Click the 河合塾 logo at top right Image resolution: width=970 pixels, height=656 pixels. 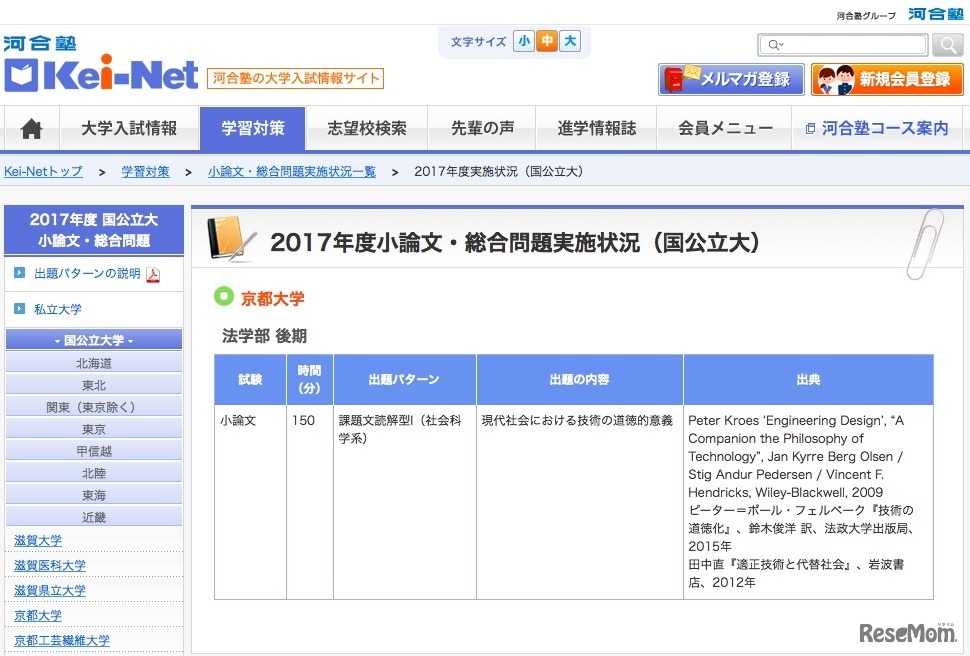(x=934, y=12)
